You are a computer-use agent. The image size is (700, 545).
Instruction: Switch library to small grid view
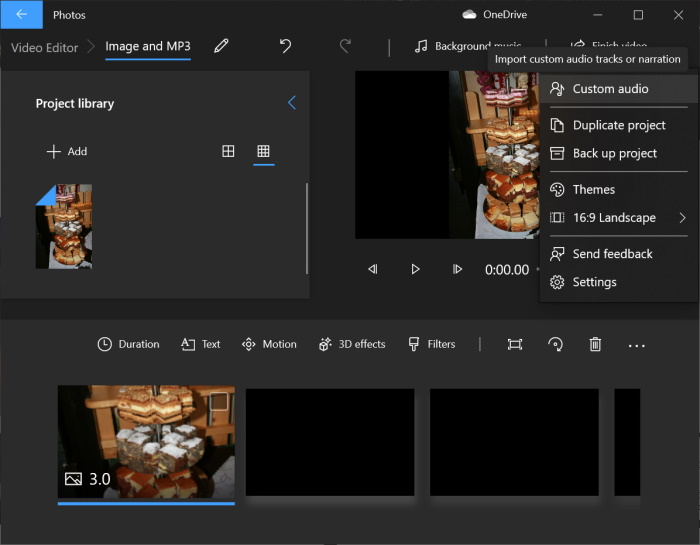pos(263,151)
